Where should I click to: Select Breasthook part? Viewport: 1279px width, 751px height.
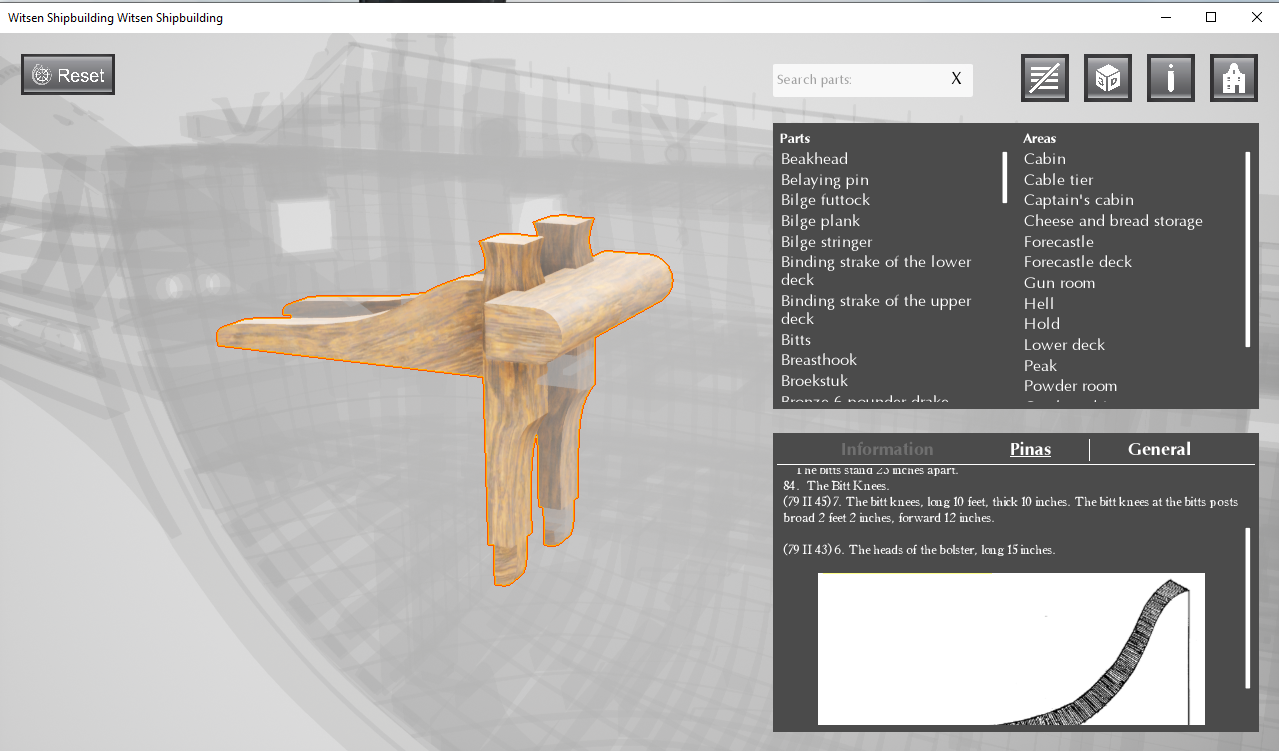pos(819,360)
